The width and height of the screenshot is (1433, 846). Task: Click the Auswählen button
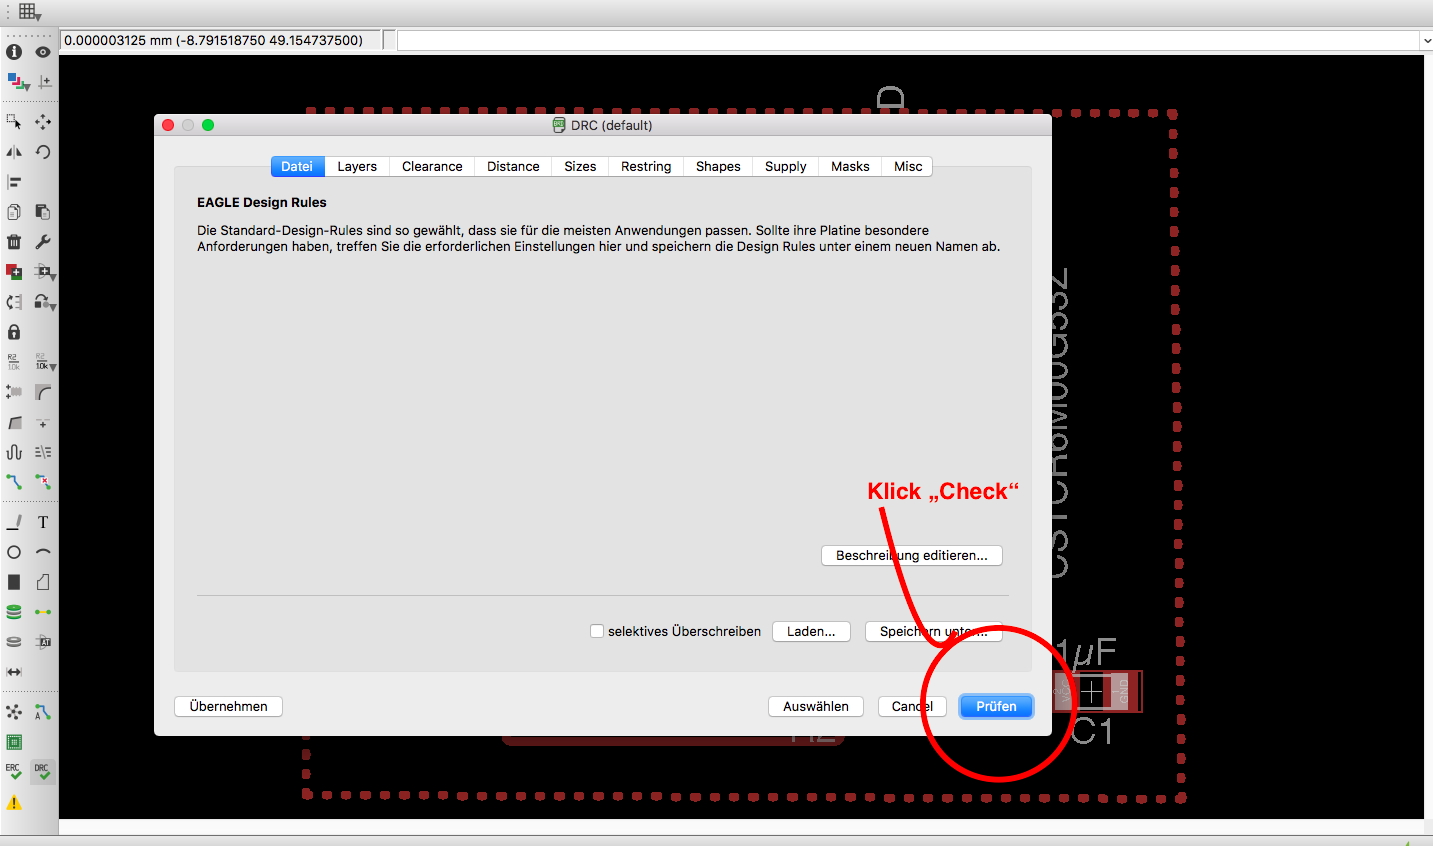point(816,706)
